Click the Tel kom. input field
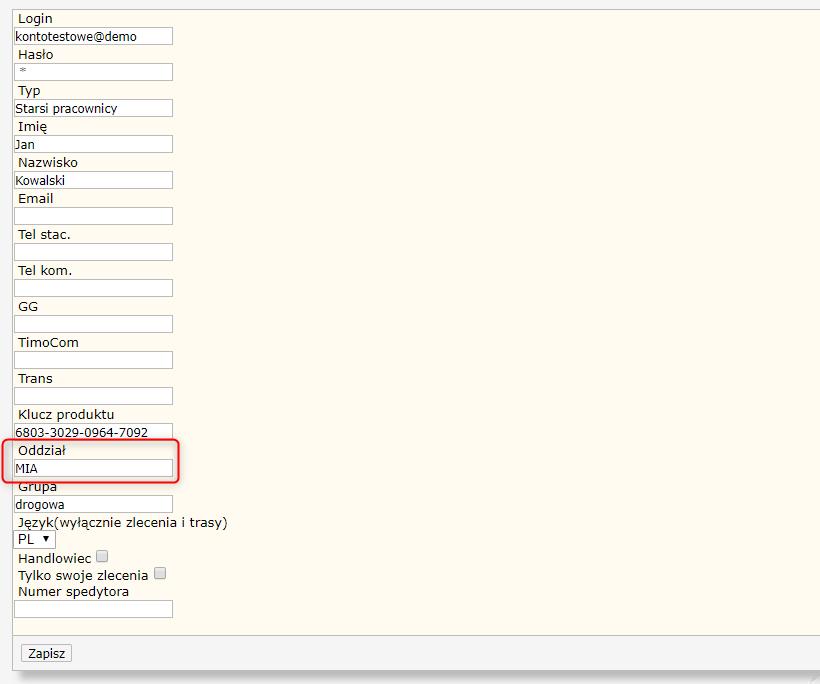 tap(93, 288)
